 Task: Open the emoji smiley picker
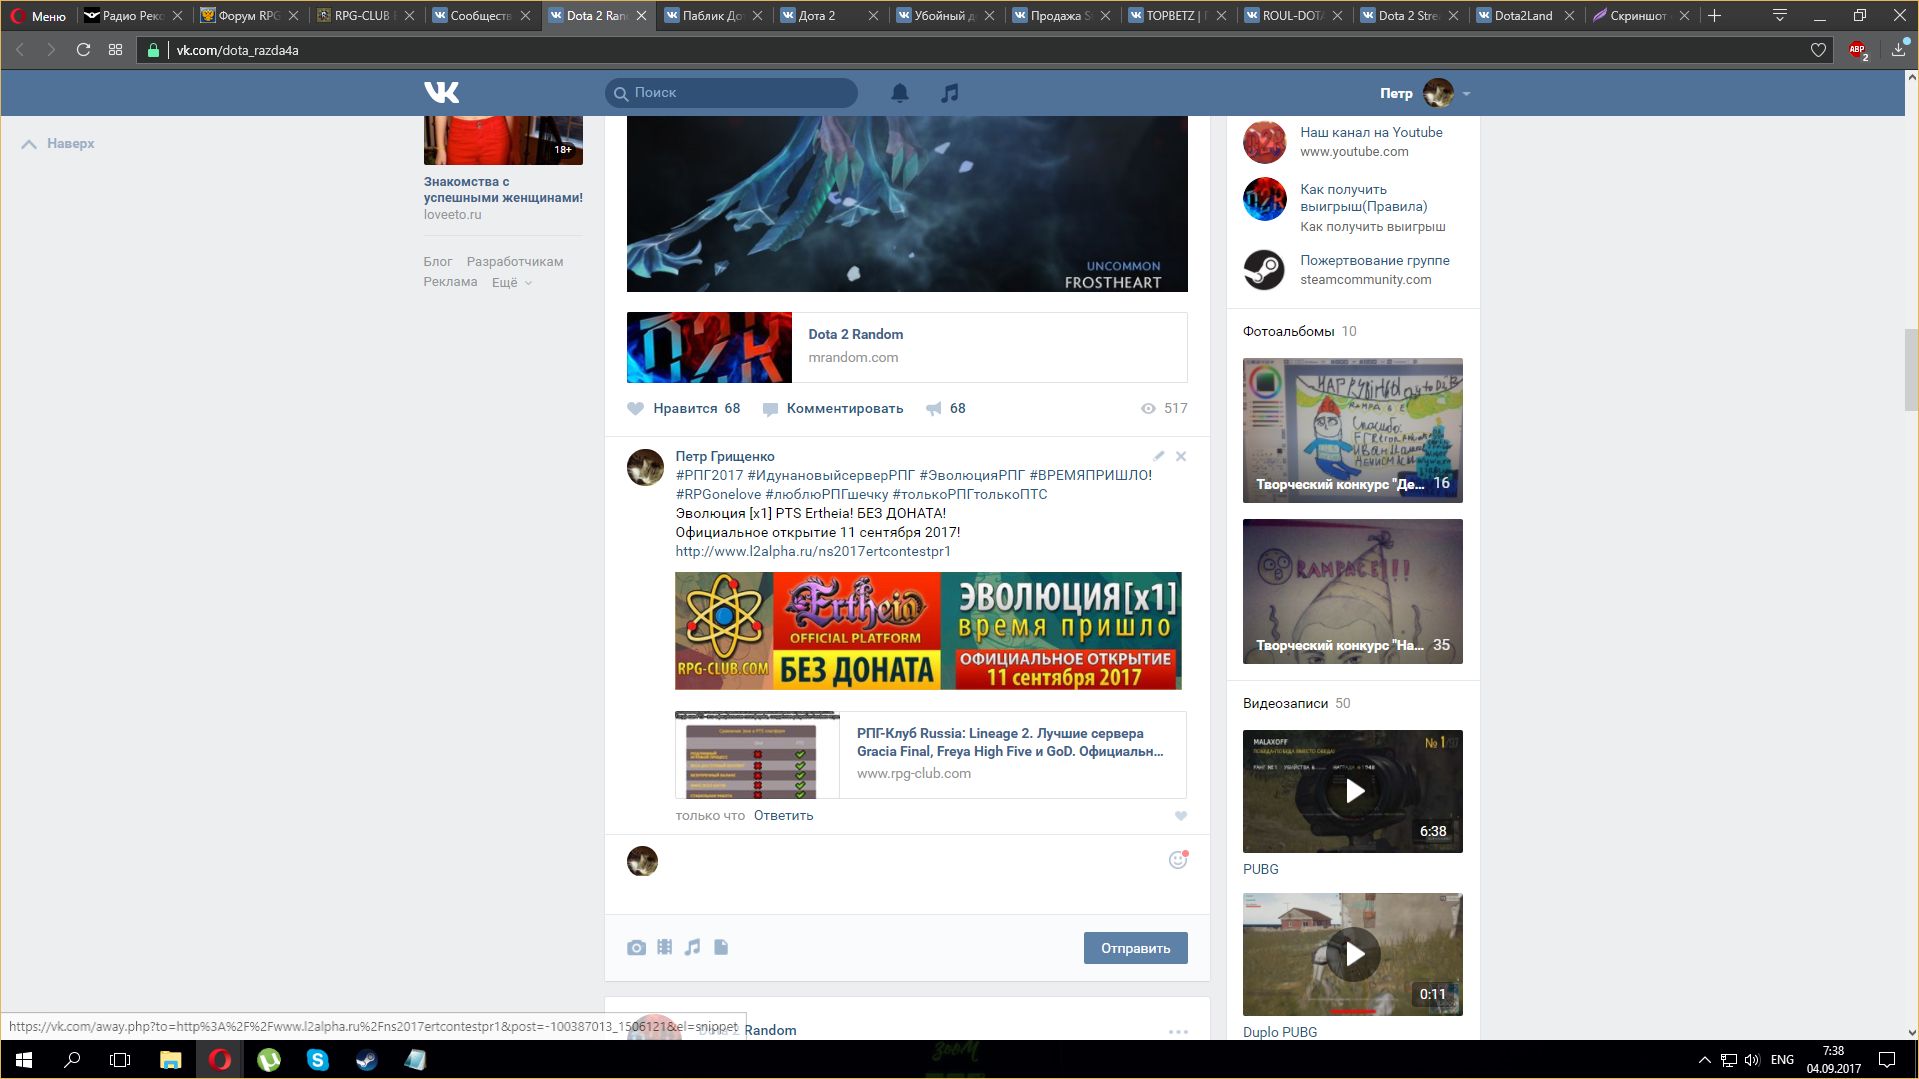[1178, 860]
